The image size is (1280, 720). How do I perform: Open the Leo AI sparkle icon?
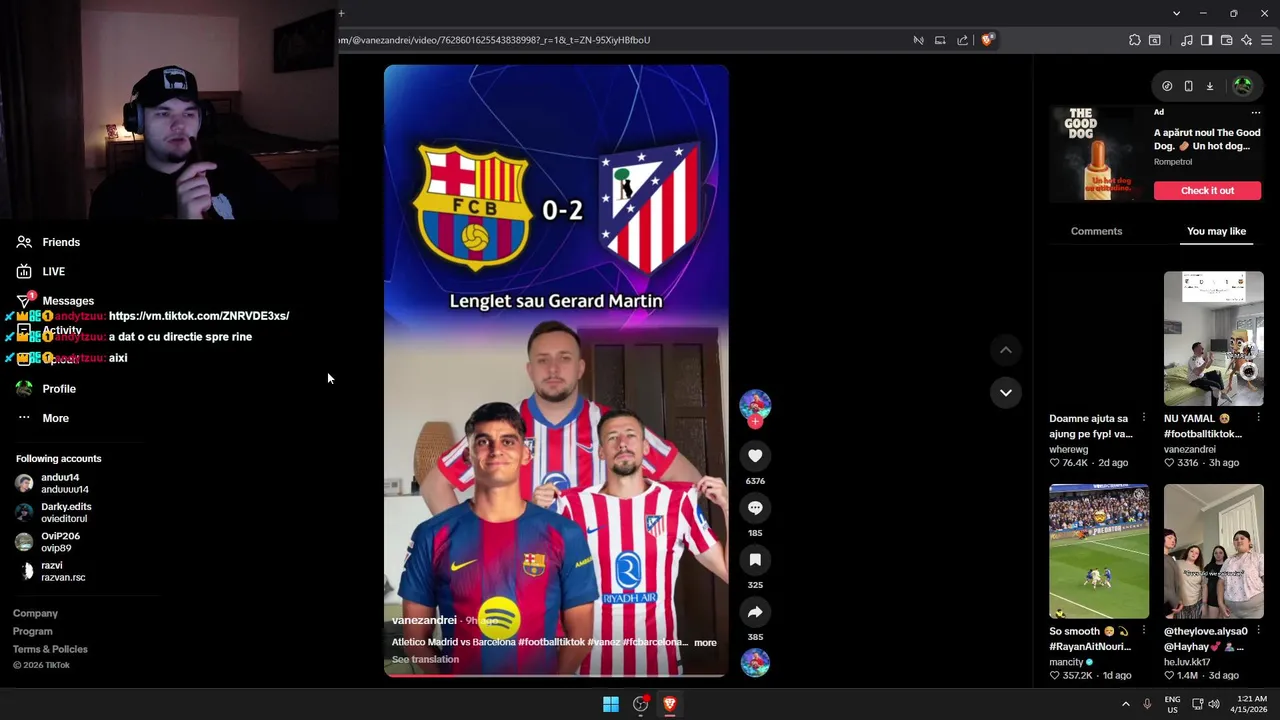coord(1246,40)
